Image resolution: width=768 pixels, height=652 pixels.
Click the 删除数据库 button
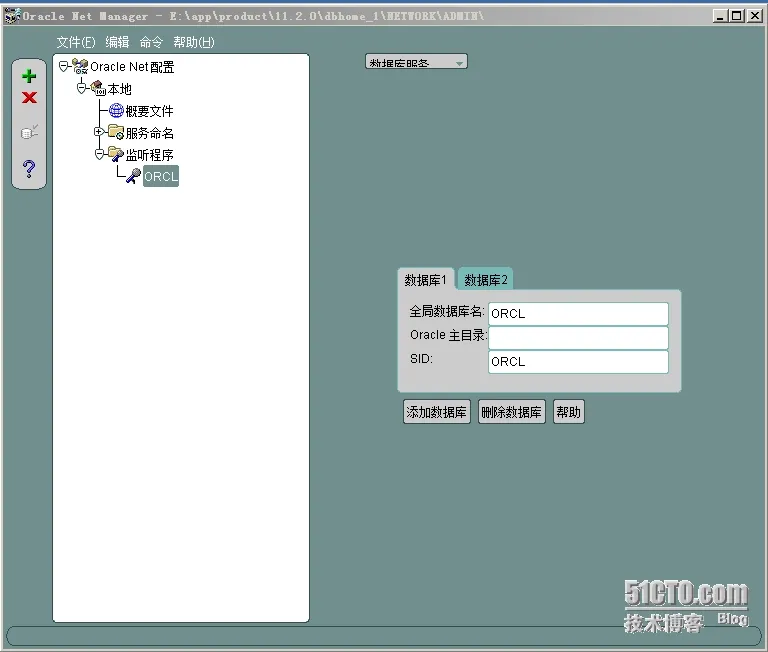511,412
